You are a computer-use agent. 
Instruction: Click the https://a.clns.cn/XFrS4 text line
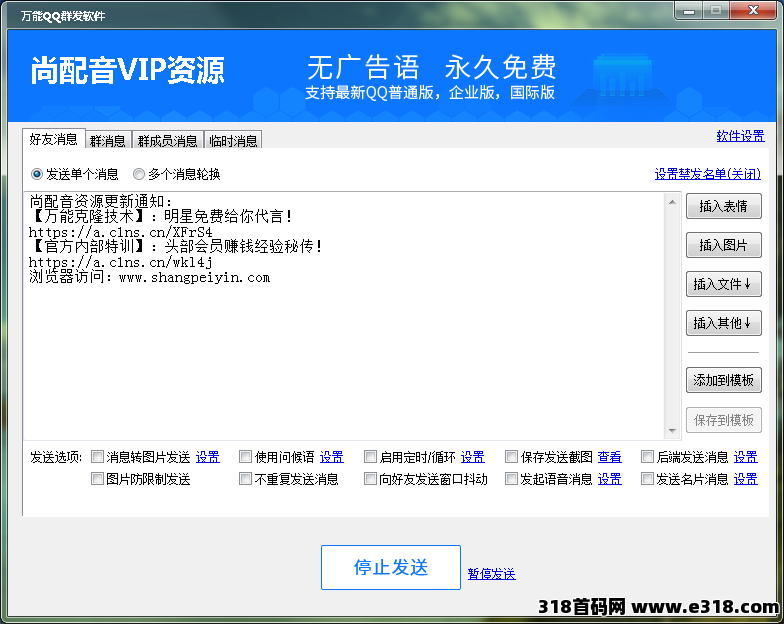point(120,232)
